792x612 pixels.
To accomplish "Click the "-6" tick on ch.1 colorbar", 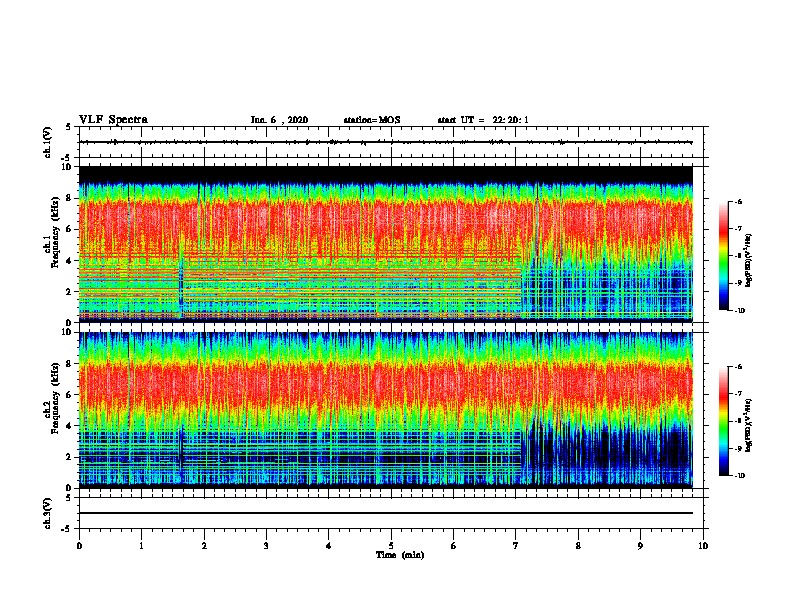I will point(738,202).
